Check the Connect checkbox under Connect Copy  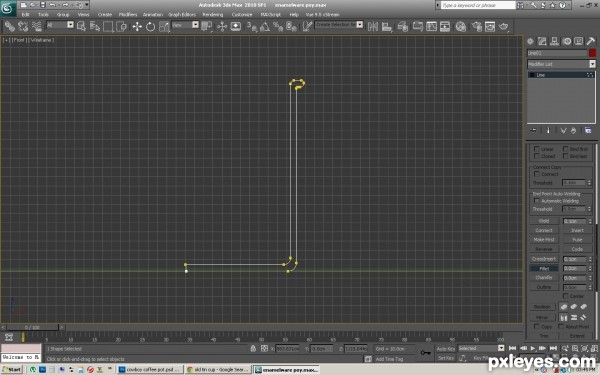536,174
